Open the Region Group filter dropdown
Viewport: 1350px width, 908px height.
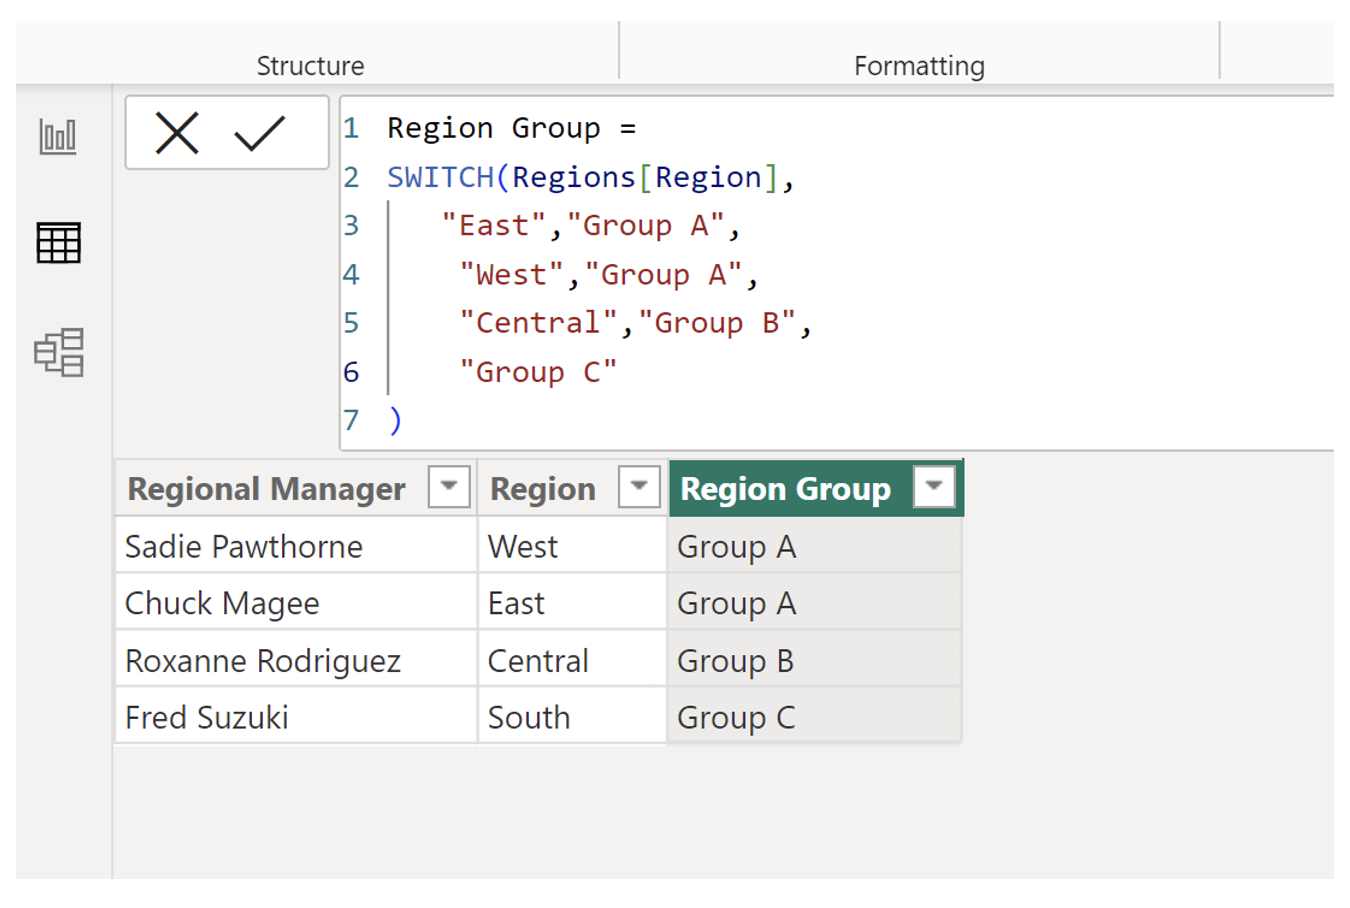[934, 488]
